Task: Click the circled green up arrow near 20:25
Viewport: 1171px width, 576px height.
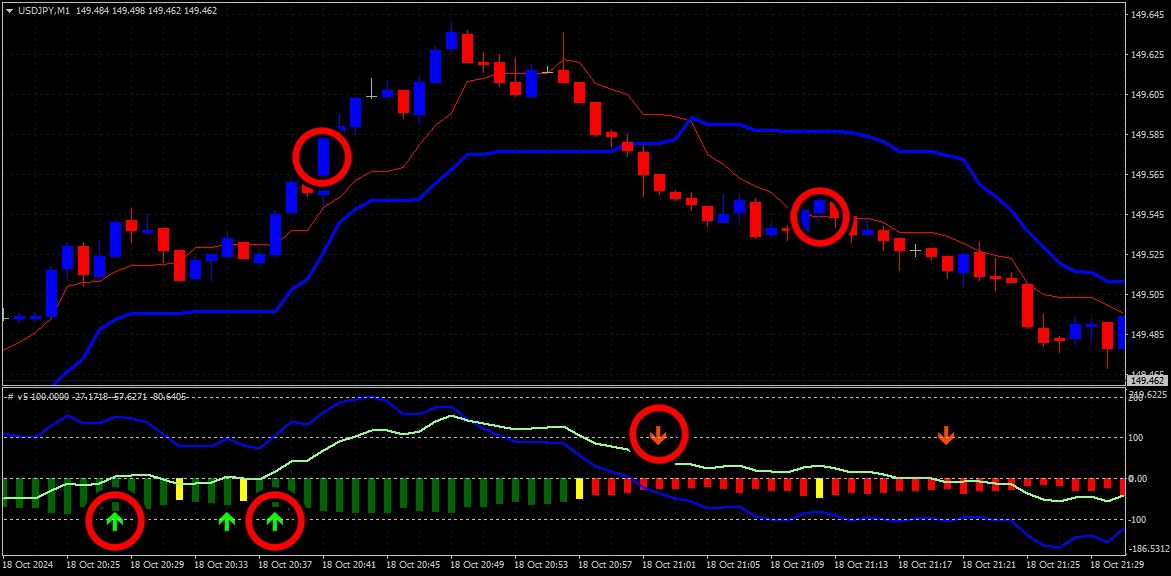Action: pos(114,521)
